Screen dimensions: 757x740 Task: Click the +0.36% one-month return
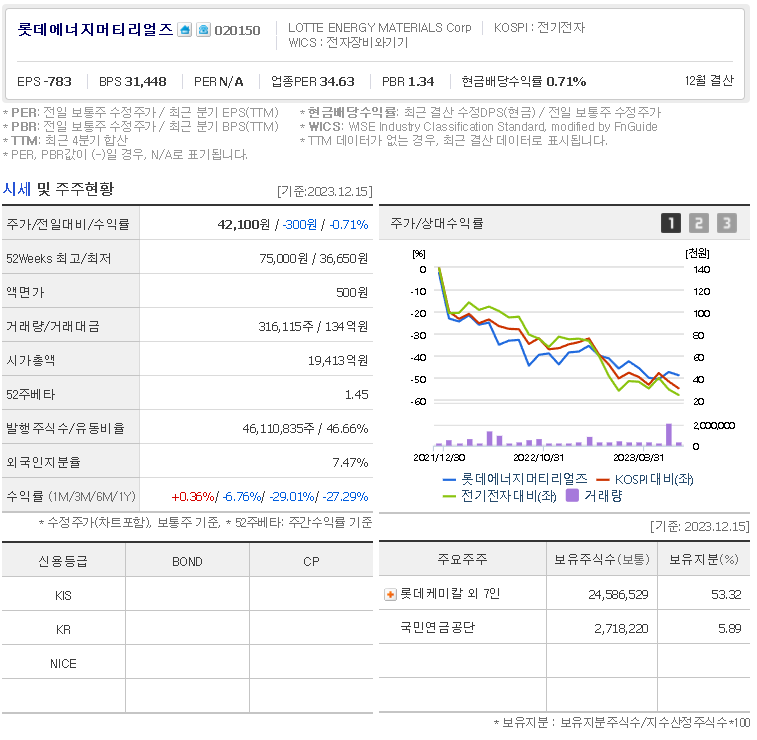pos(193,497)
